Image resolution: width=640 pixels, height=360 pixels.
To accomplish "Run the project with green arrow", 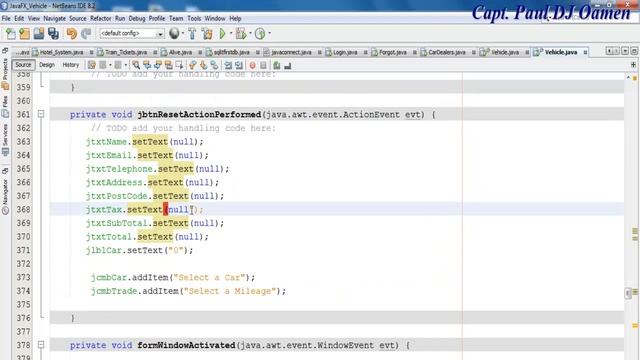I will pos(222,33).
